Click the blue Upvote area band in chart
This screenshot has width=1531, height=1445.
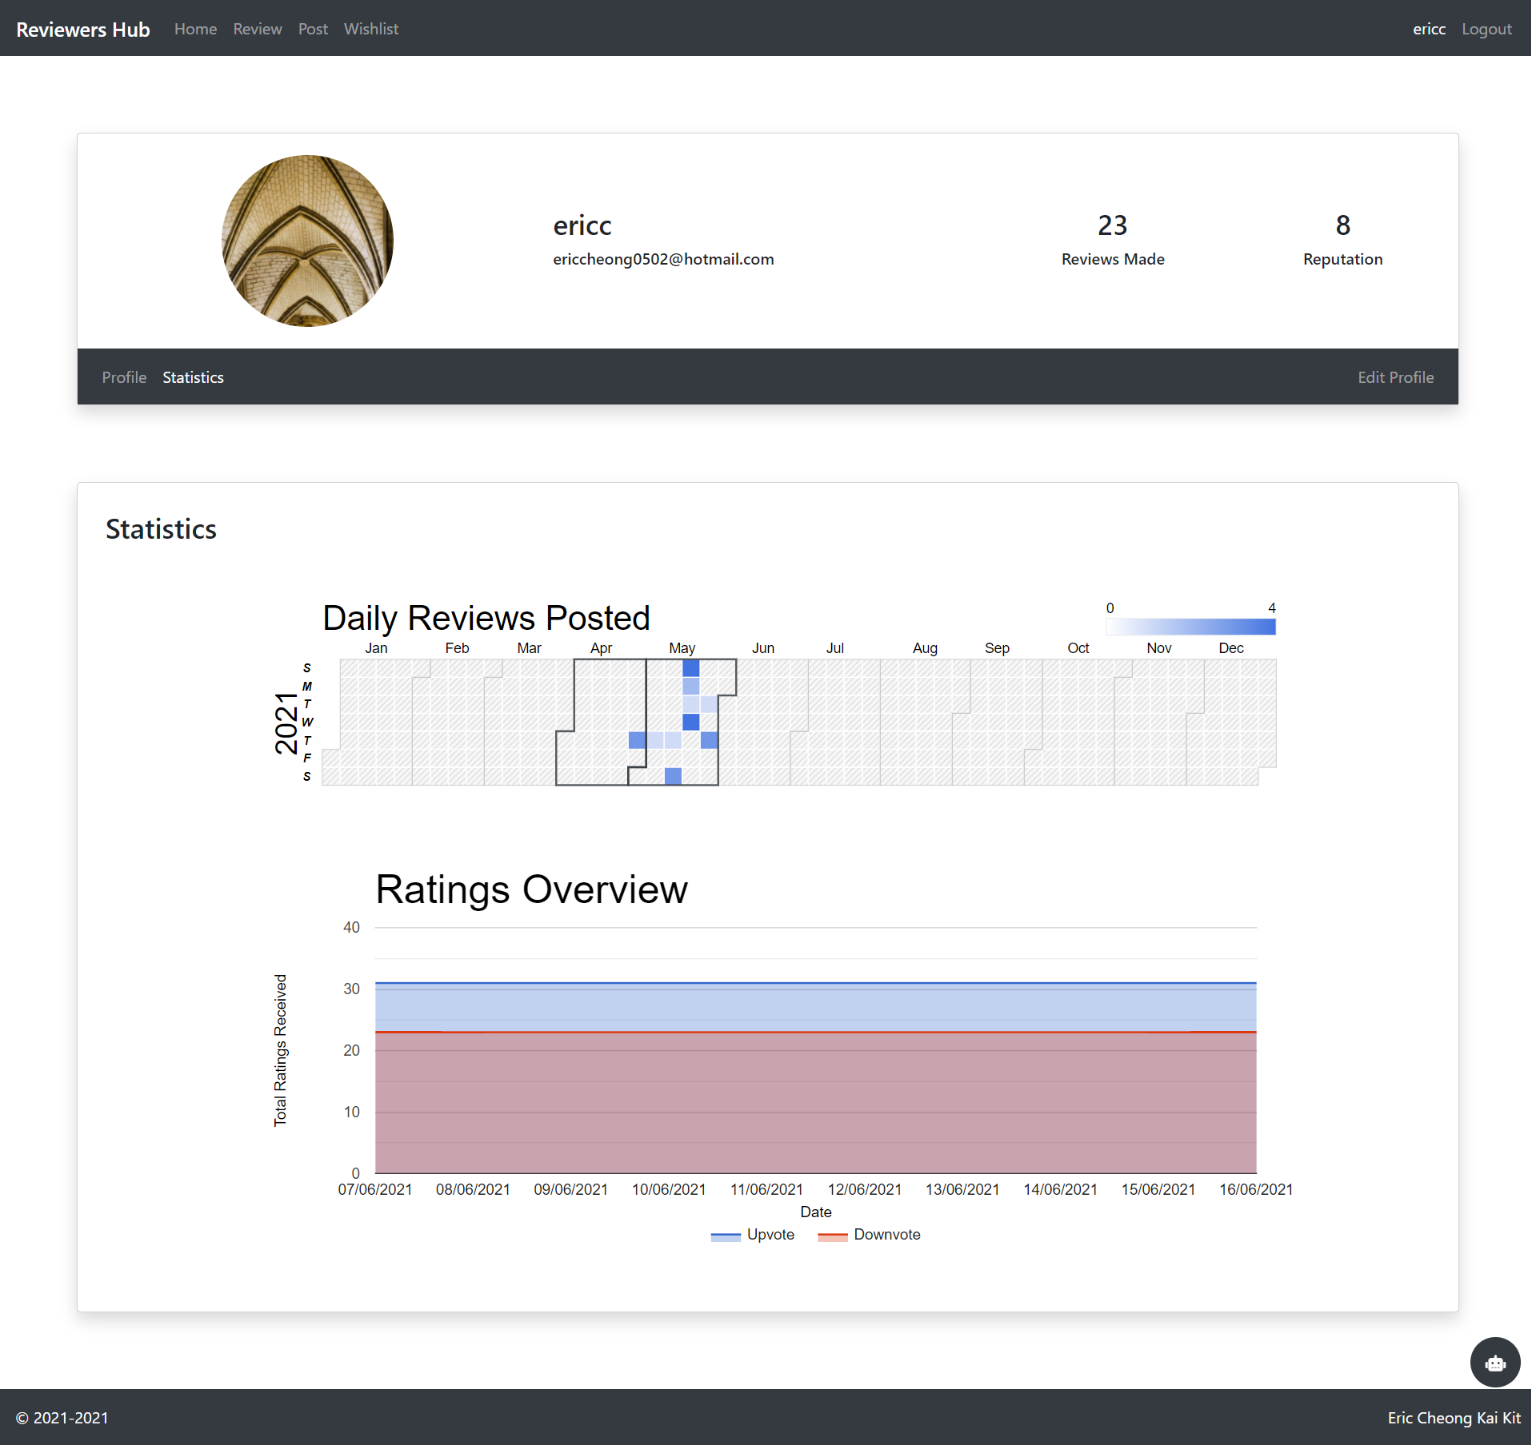(x=816, y=1007)
